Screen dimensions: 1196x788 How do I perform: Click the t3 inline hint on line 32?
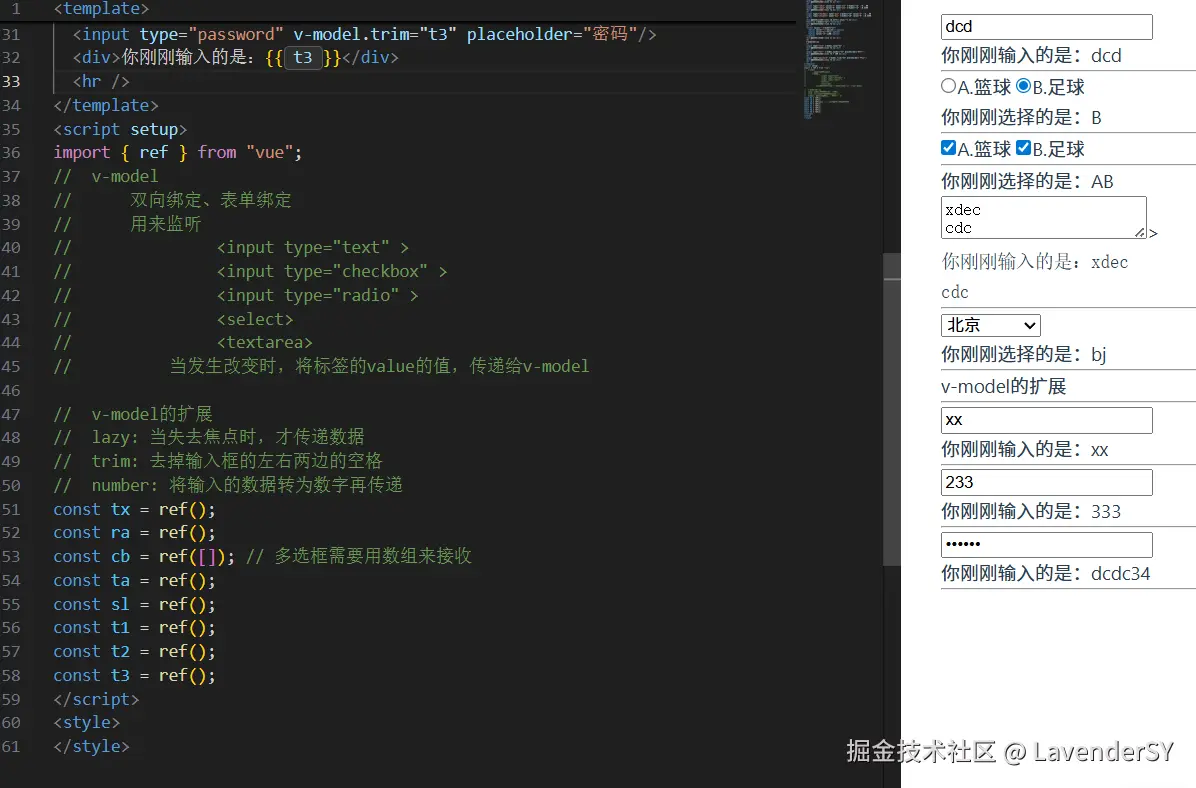pyautogui.click(x=303, y=58)
